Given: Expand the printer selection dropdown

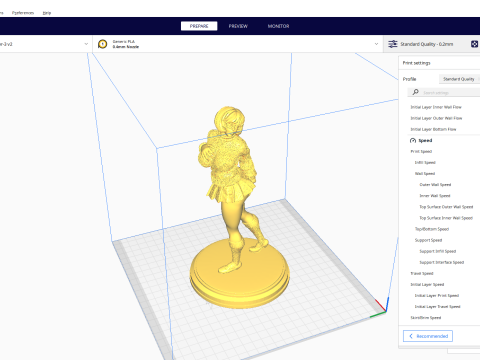Looking at the screenshot, I should (x=86, y=44).
